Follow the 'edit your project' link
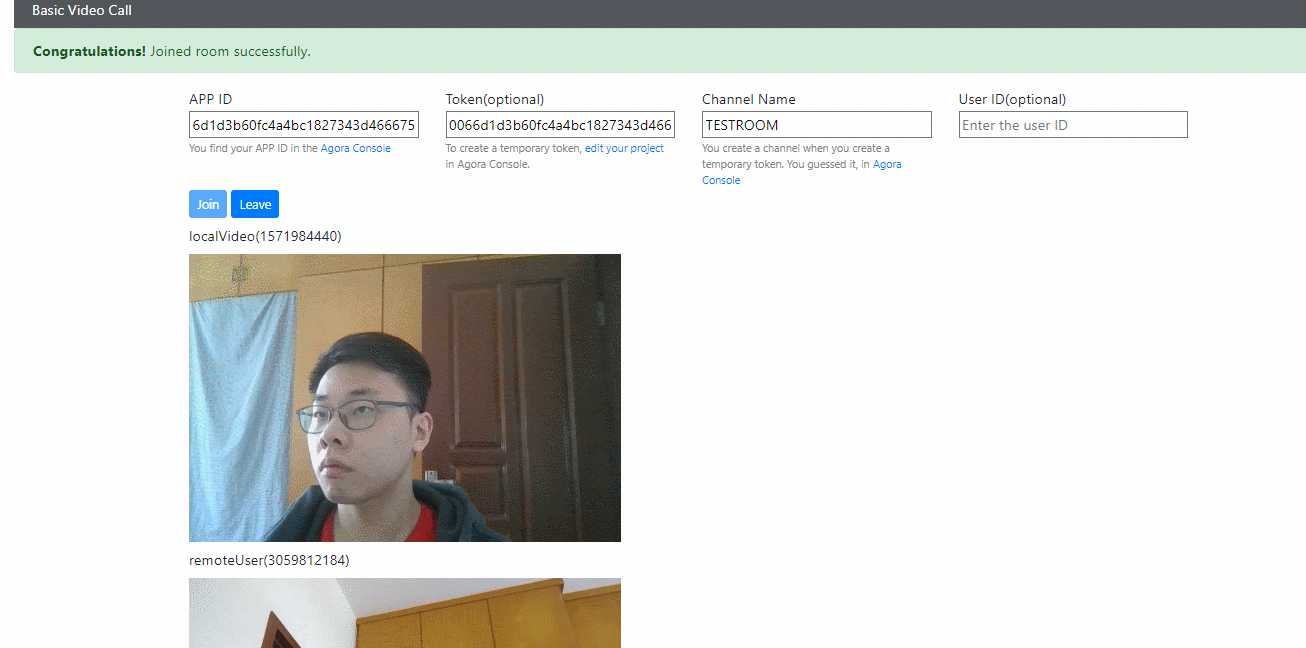1306x648 pixels. pyautogui.click(x=624, y=148)
